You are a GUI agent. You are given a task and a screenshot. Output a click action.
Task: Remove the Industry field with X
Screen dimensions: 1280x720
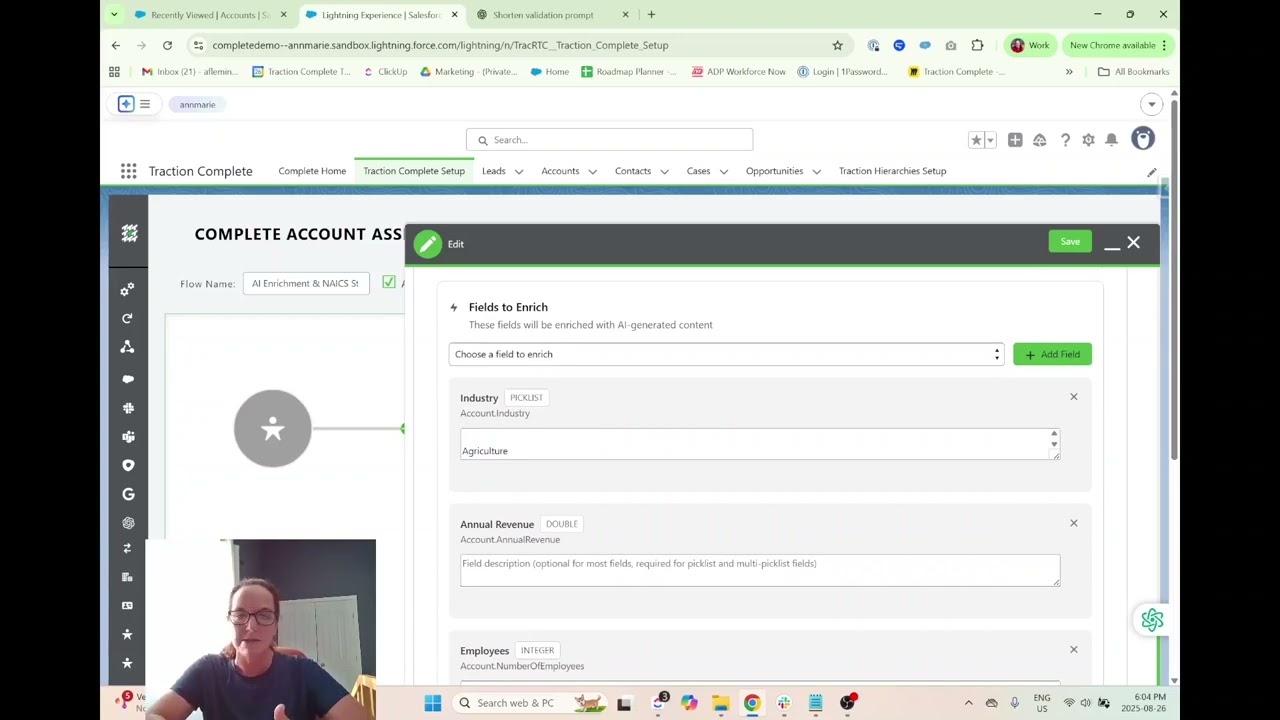[x=1074, y=397]
